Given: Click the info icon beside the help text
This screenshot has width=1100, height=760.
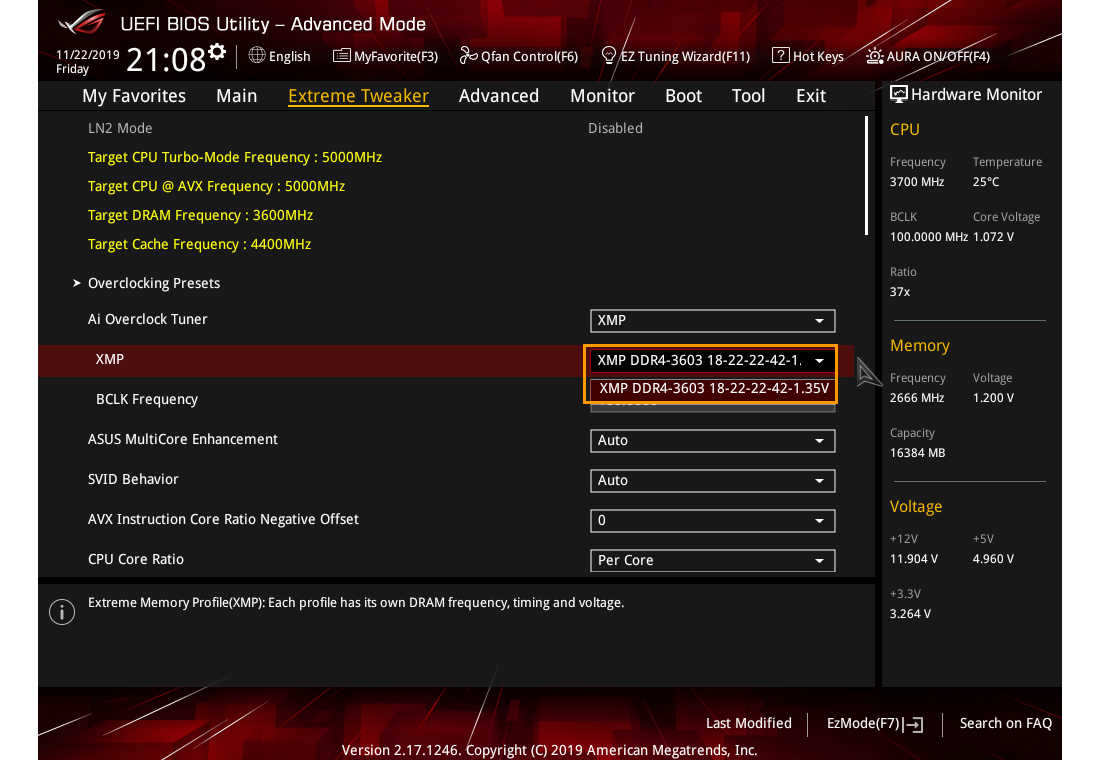Looking at the screenshot, I should coord(62,612).
